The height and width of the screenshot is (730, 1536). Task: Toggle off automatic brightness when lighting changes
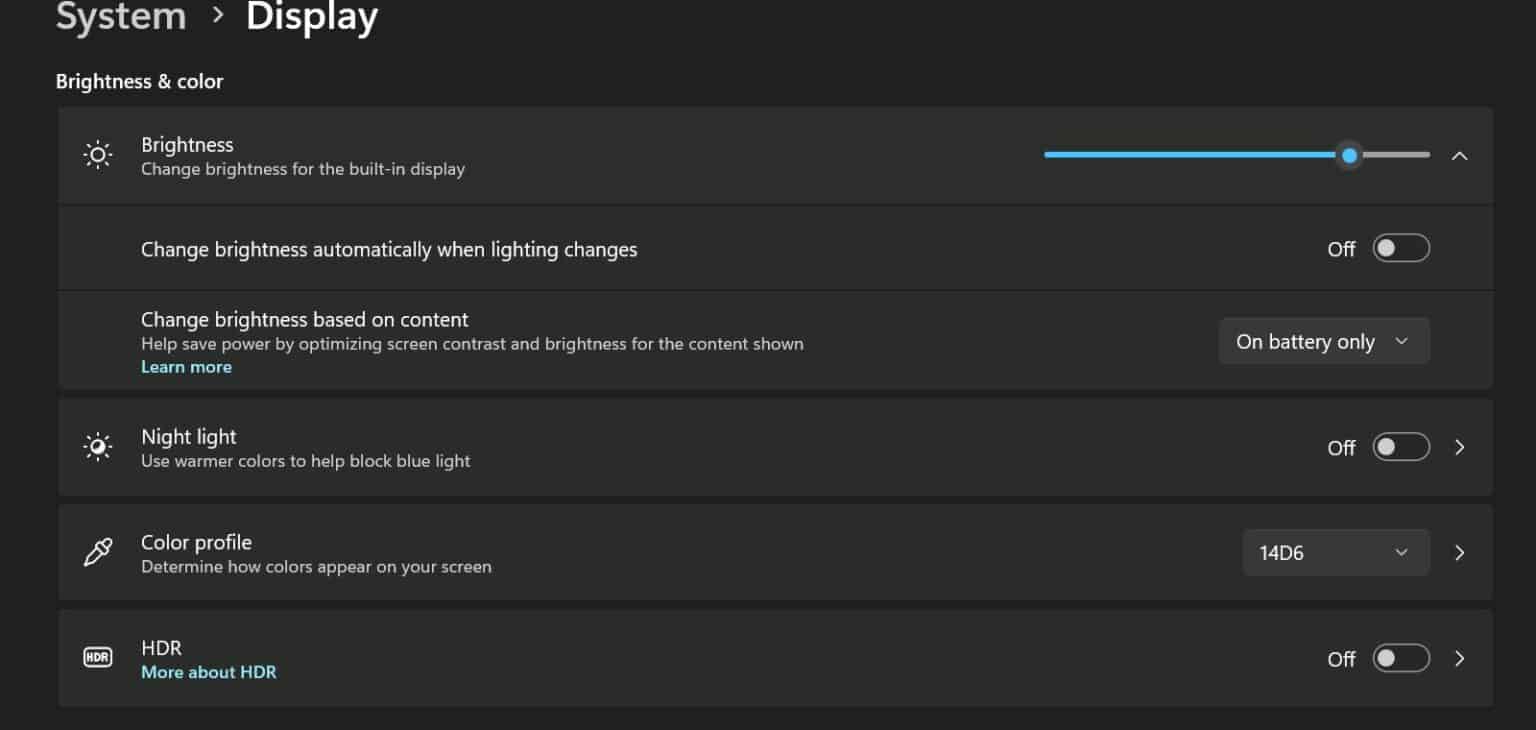coord(1401,247)
